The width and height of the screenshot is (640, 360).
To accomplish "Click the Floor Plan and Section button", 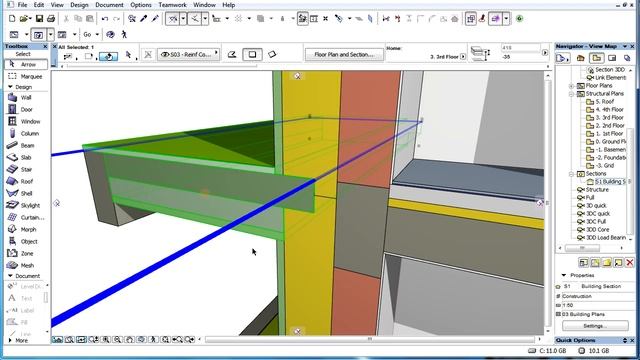I will [344, 54].
